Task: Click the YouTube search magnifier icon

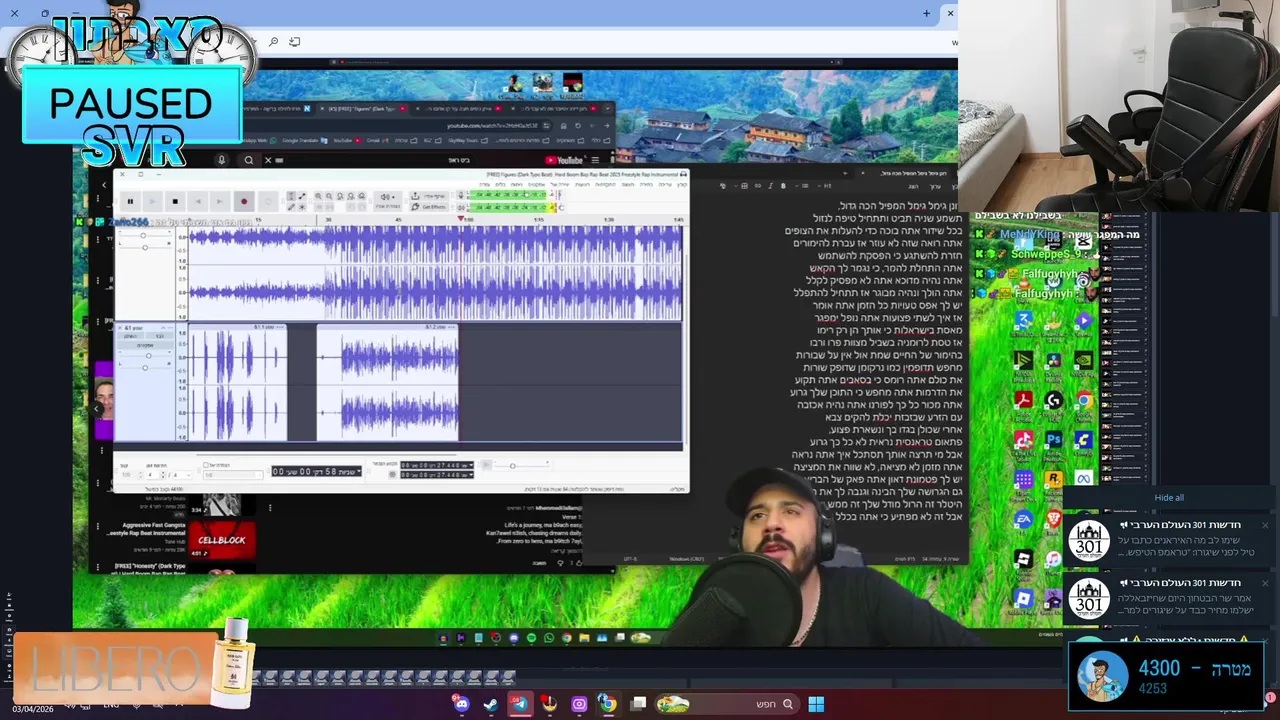Action: [249, 160]
